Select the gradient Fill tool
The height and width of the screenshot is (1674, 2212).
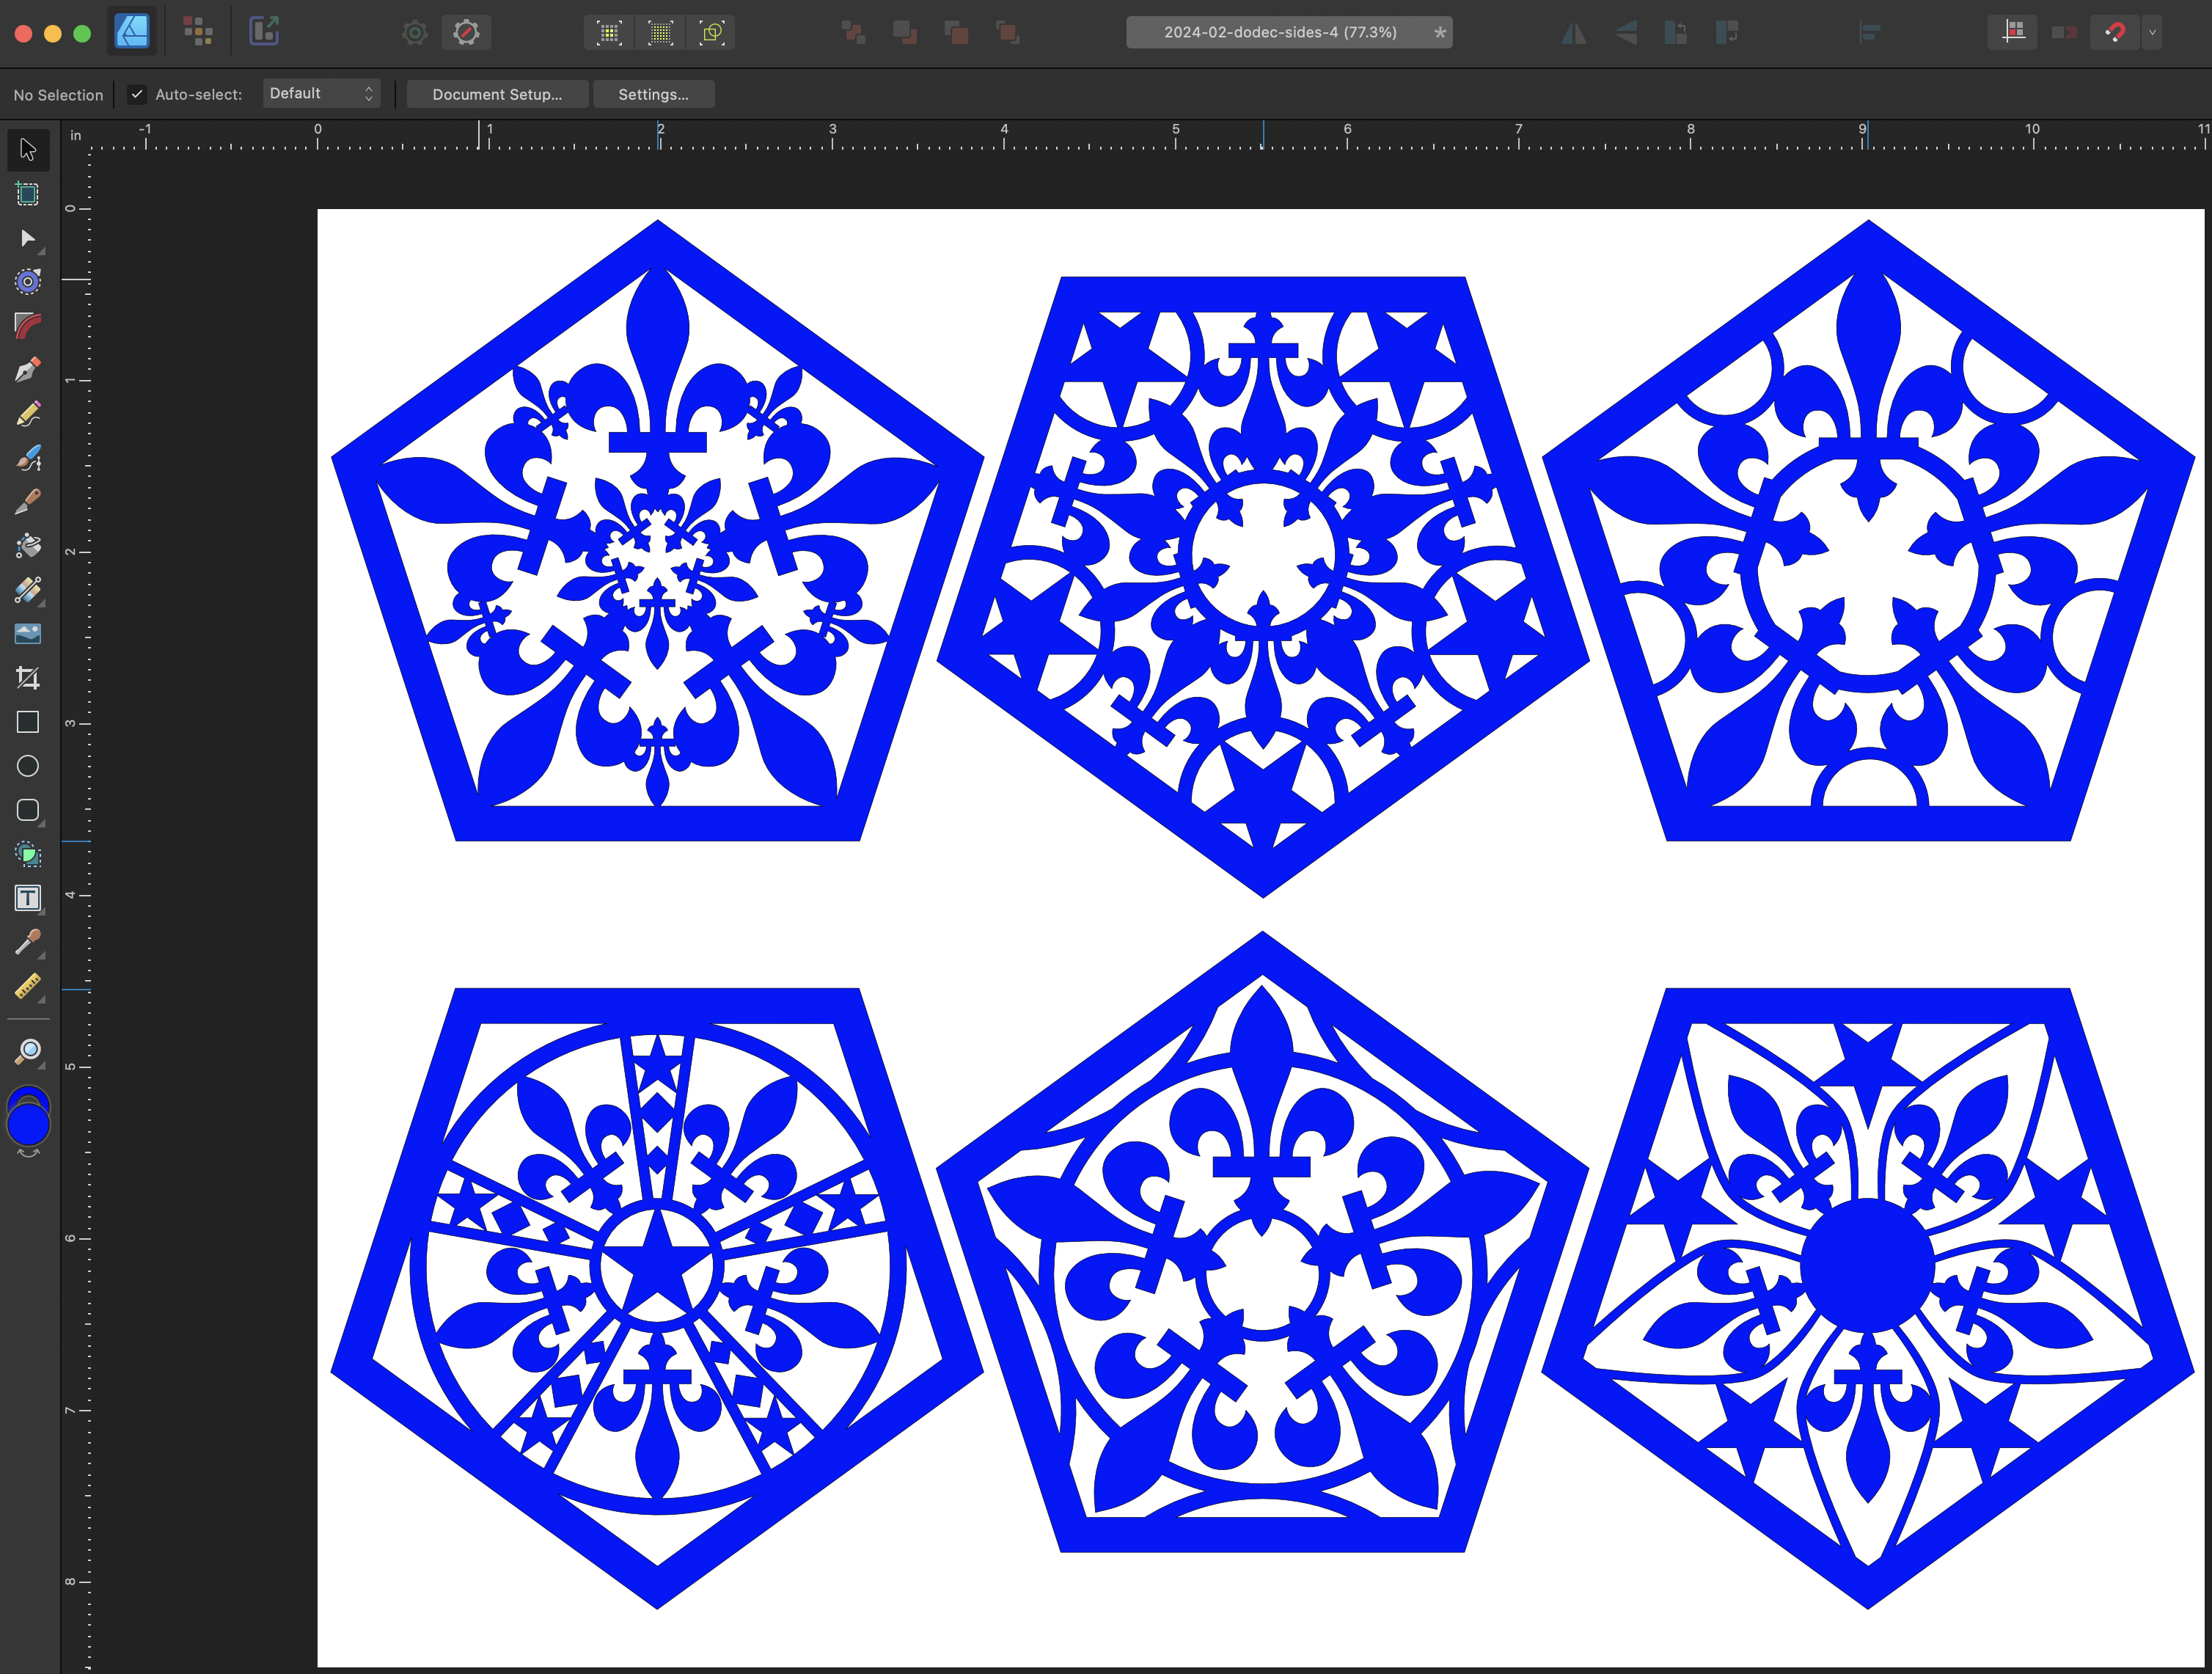[28, 590]
